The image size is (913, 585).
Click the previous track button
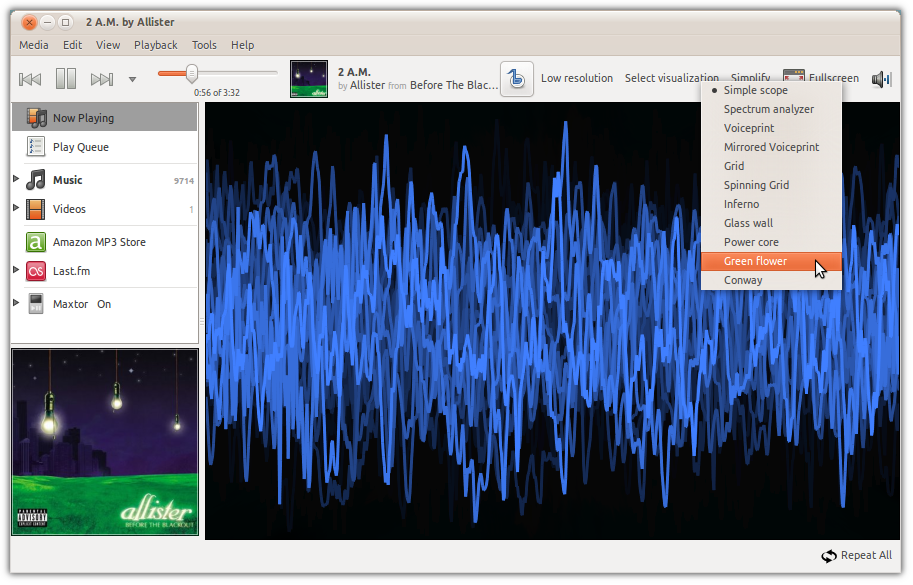tap(30, 79)
